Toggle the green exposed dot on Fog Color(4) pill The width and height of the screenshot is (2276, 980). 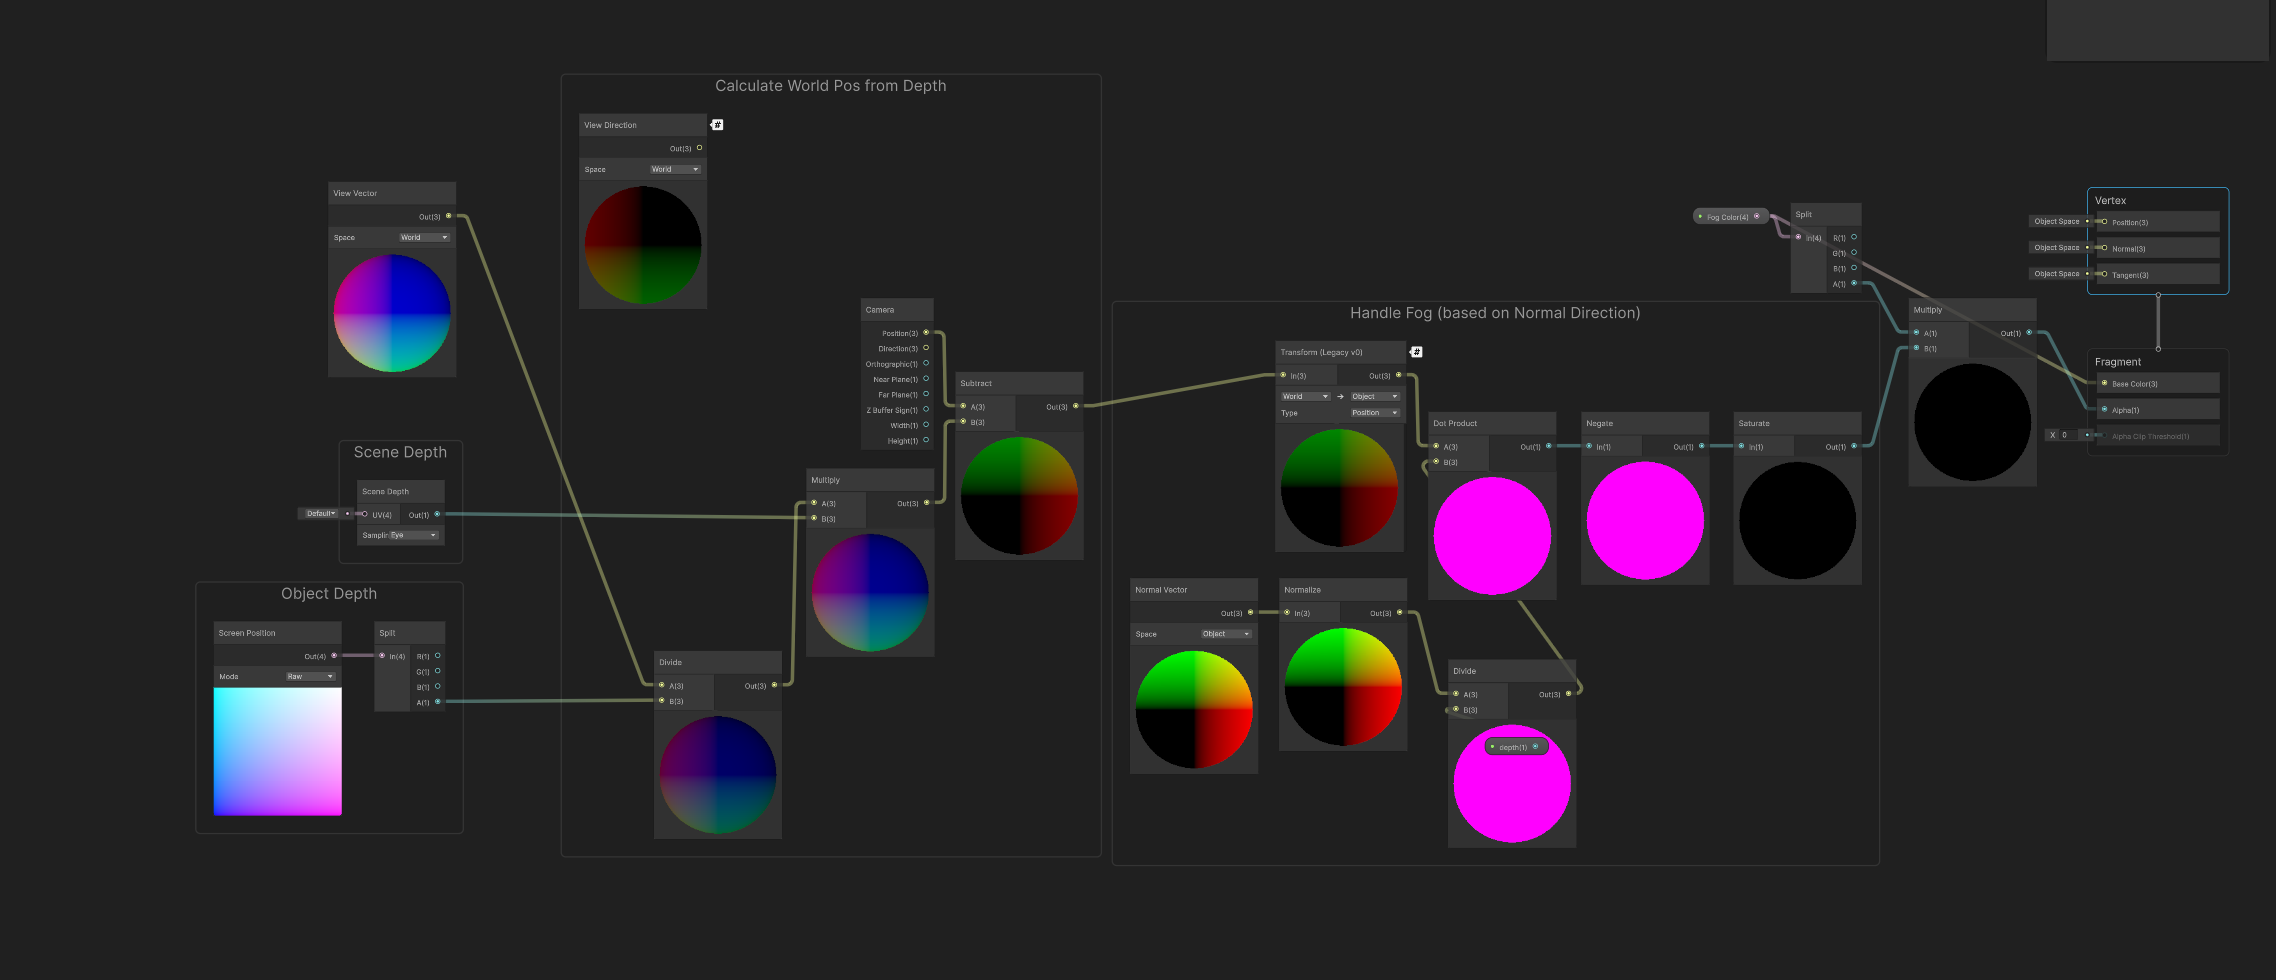pos(1700,215)
